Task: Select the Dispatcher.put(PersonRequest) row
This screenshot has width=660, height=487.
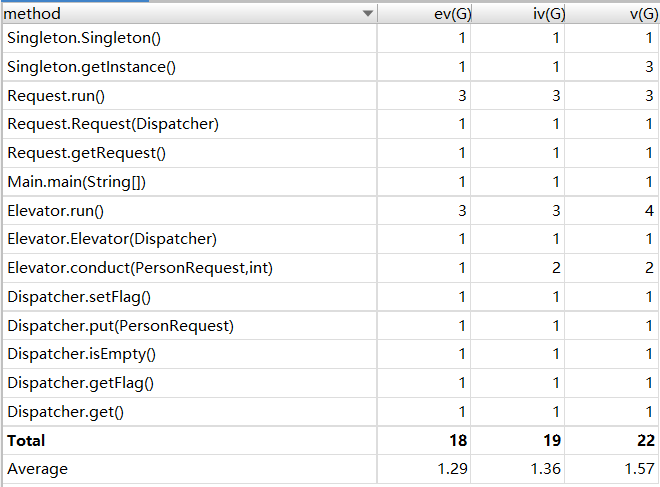Action: (x=330, y=326)
